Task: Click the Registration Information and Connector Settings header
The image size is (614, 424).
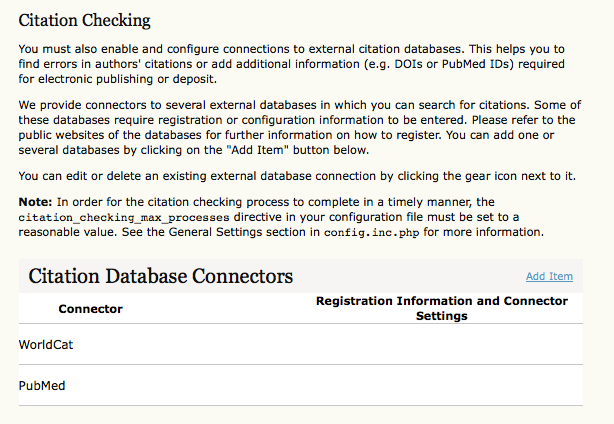Action: click(x=441, y=308)
